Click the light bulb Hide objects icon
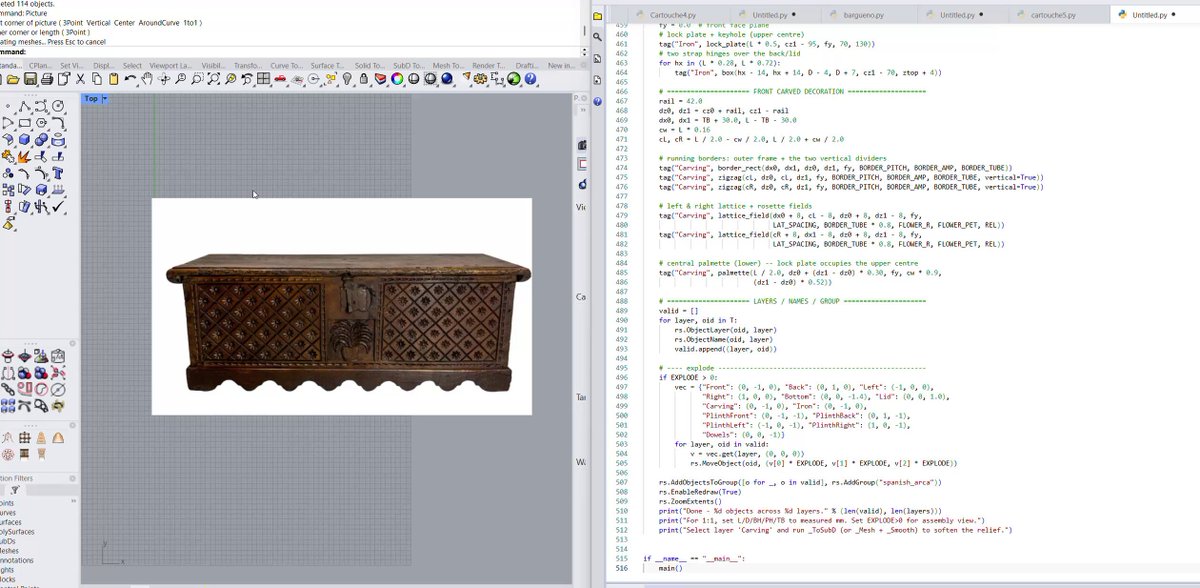The image size is (1200, 588). coord(346,79)
